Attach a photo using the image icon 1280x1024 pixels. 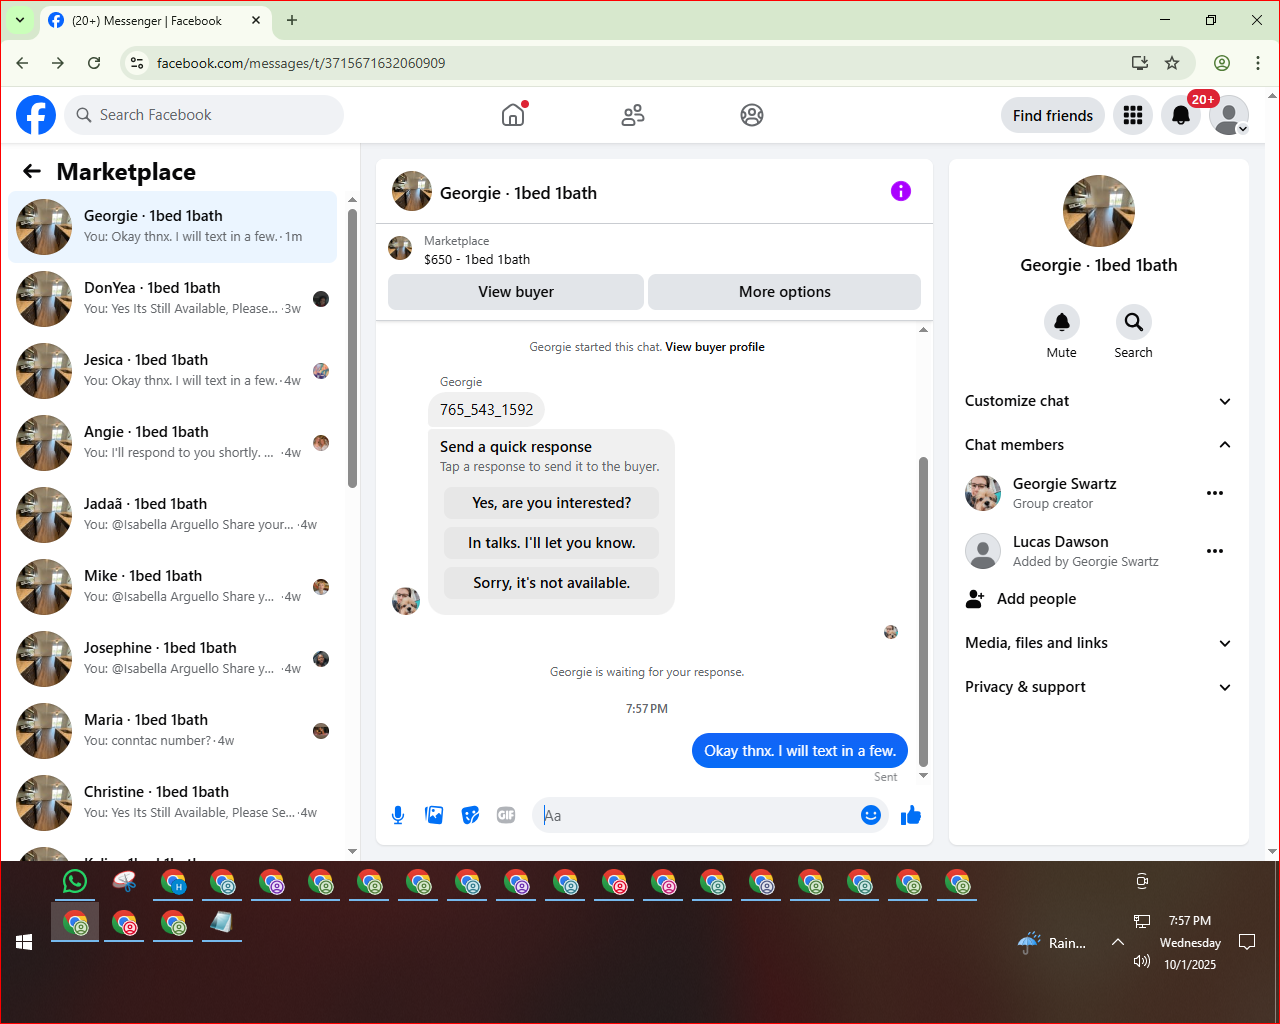[x=434, y=815]
